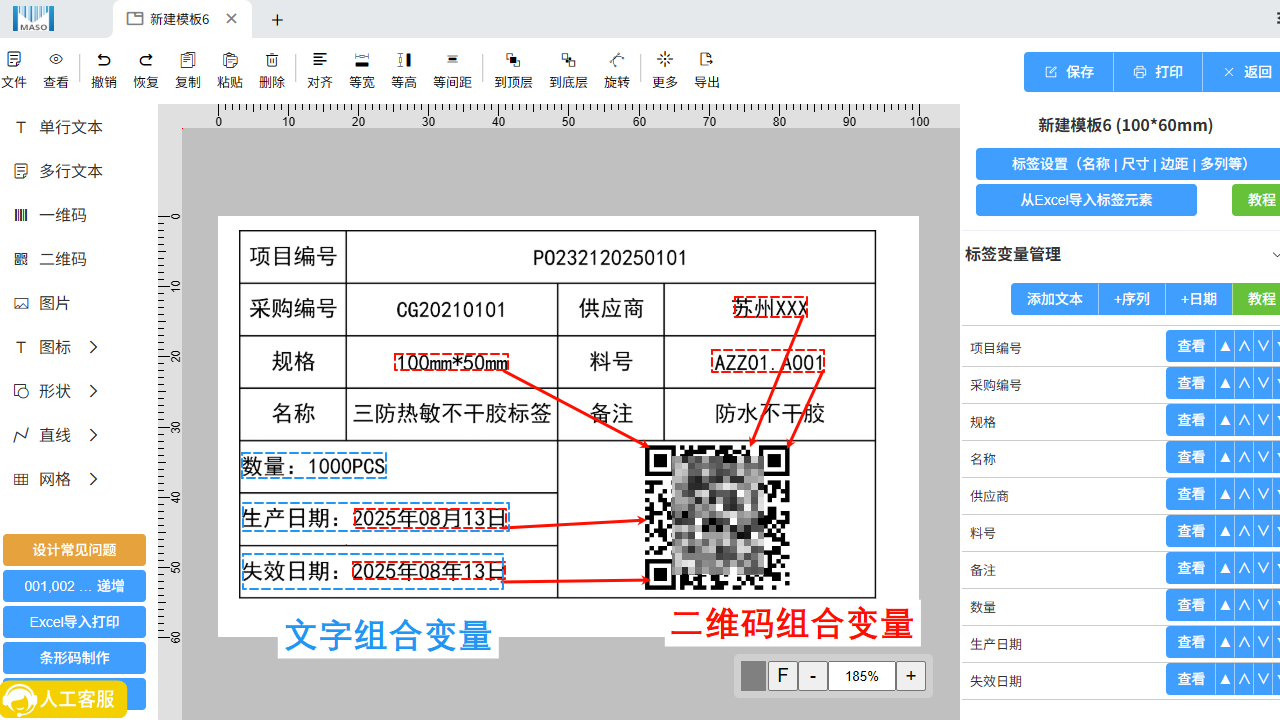View the 数量 variable
Screen dimensions: 1280x720
click(x=1191, y=606)
